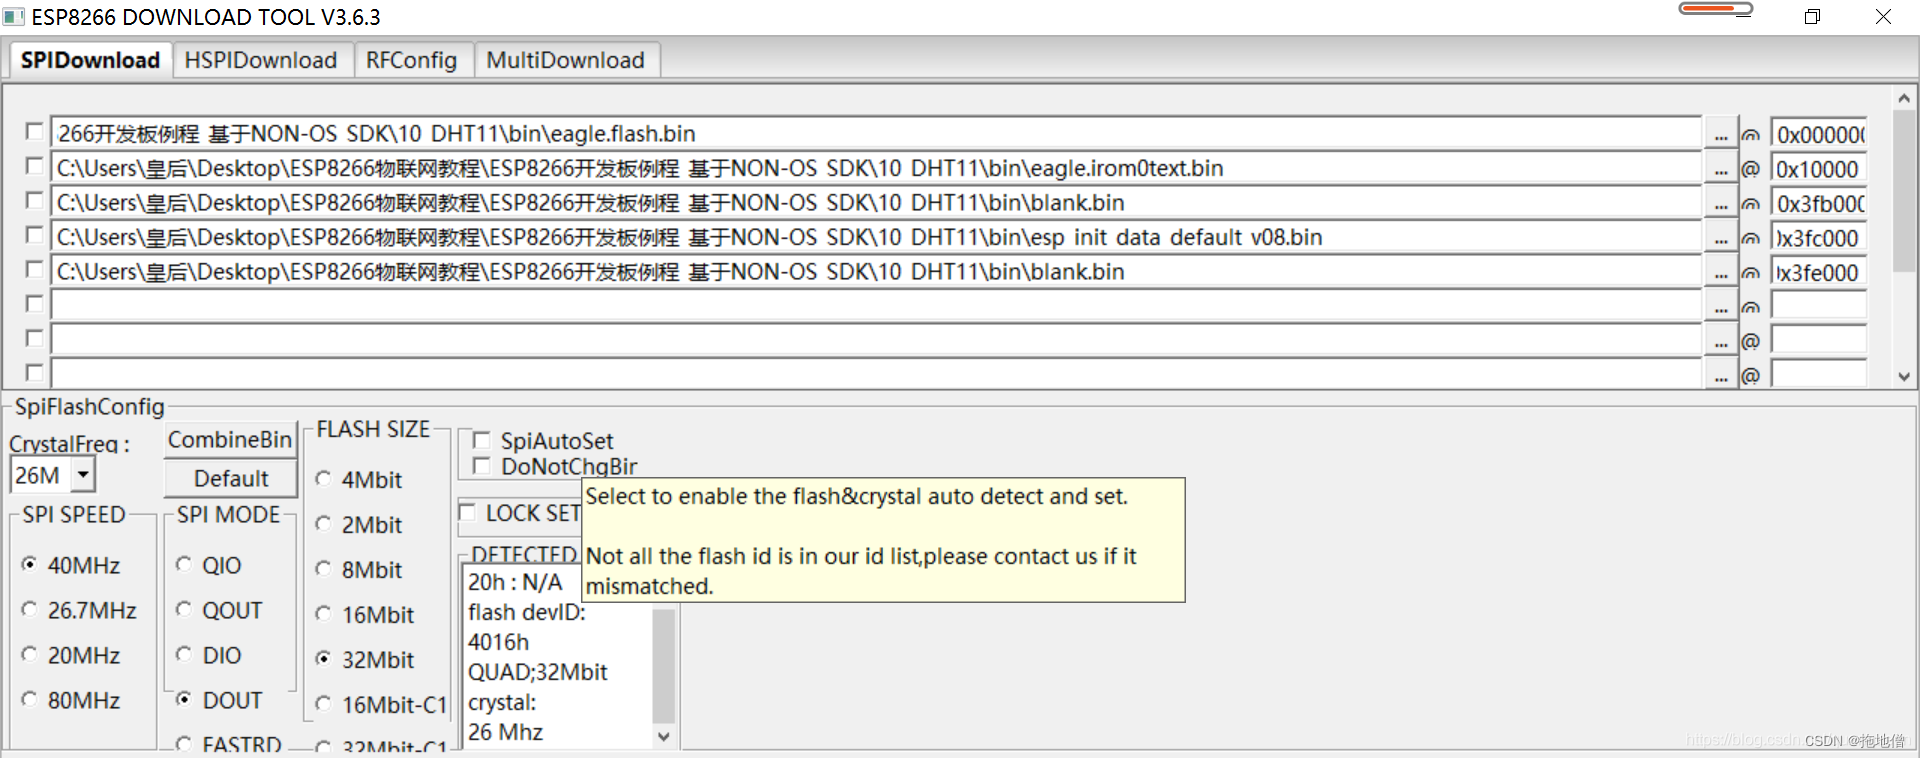Toggle checkbox of blank.bin row at 0x3fe000
The width and height of the screenshot is (1920, 758).
click(x=34, y=270)
